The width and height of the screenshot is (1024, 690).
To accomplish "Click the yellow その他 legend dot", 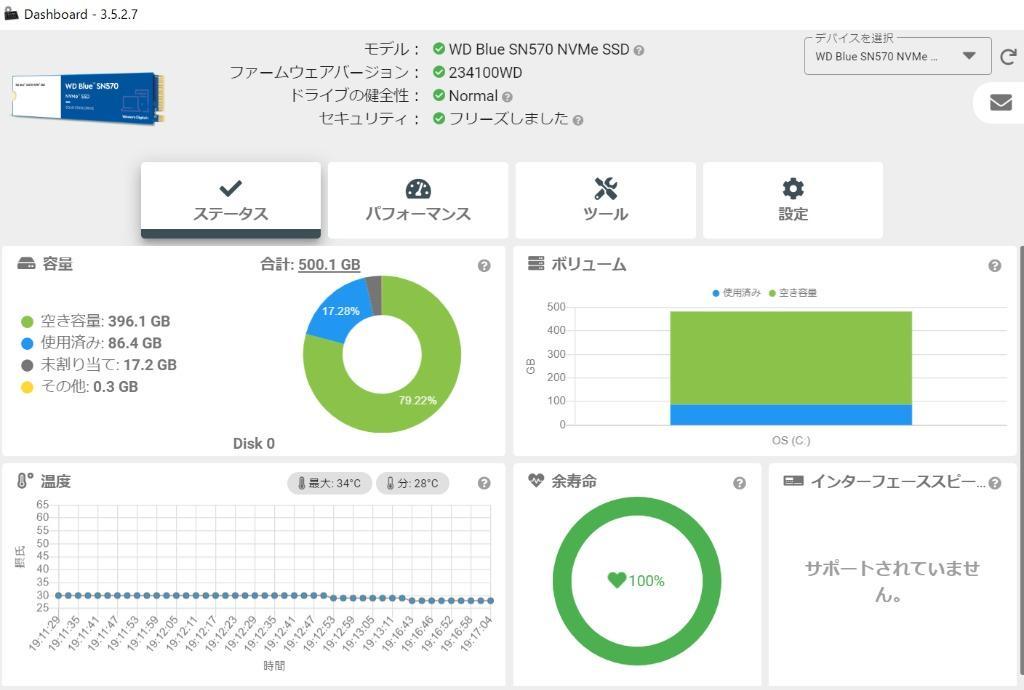I will coord(27,387).
